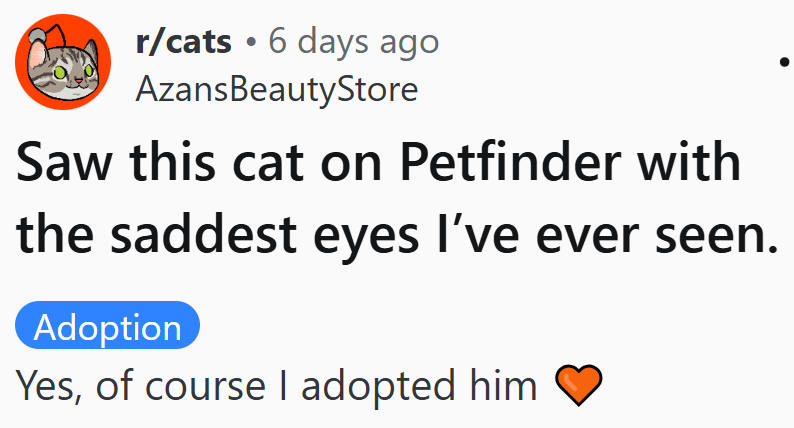Click the "6 days ago" timestamp

click(x=353, y=42)
